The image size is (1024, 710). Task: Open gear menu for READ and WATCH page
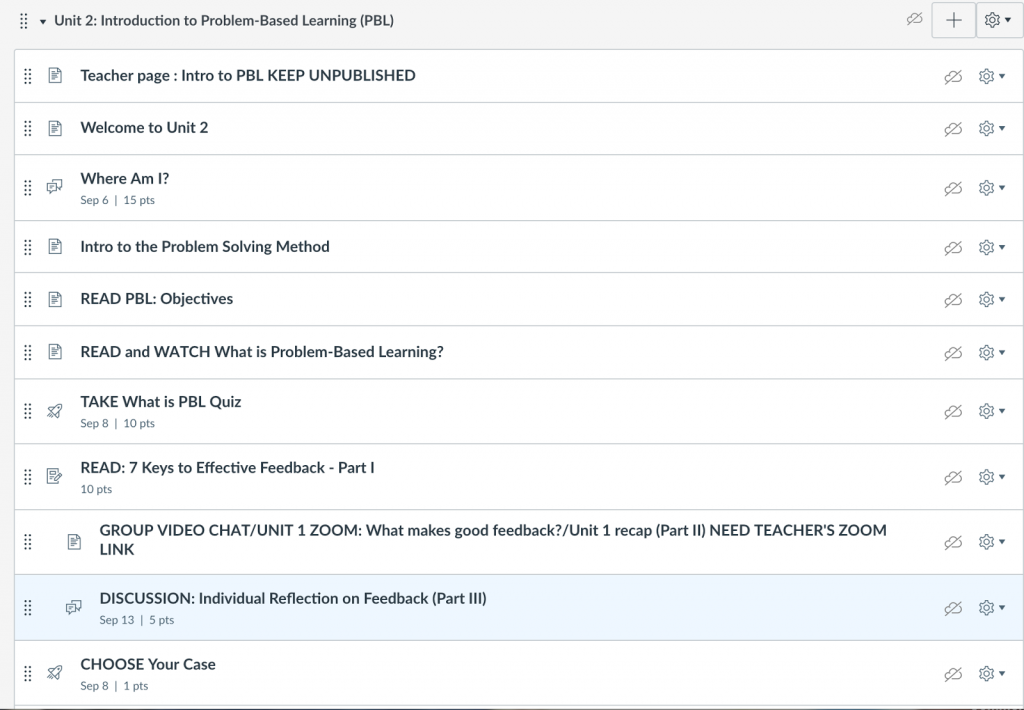[x=991, y=353]
